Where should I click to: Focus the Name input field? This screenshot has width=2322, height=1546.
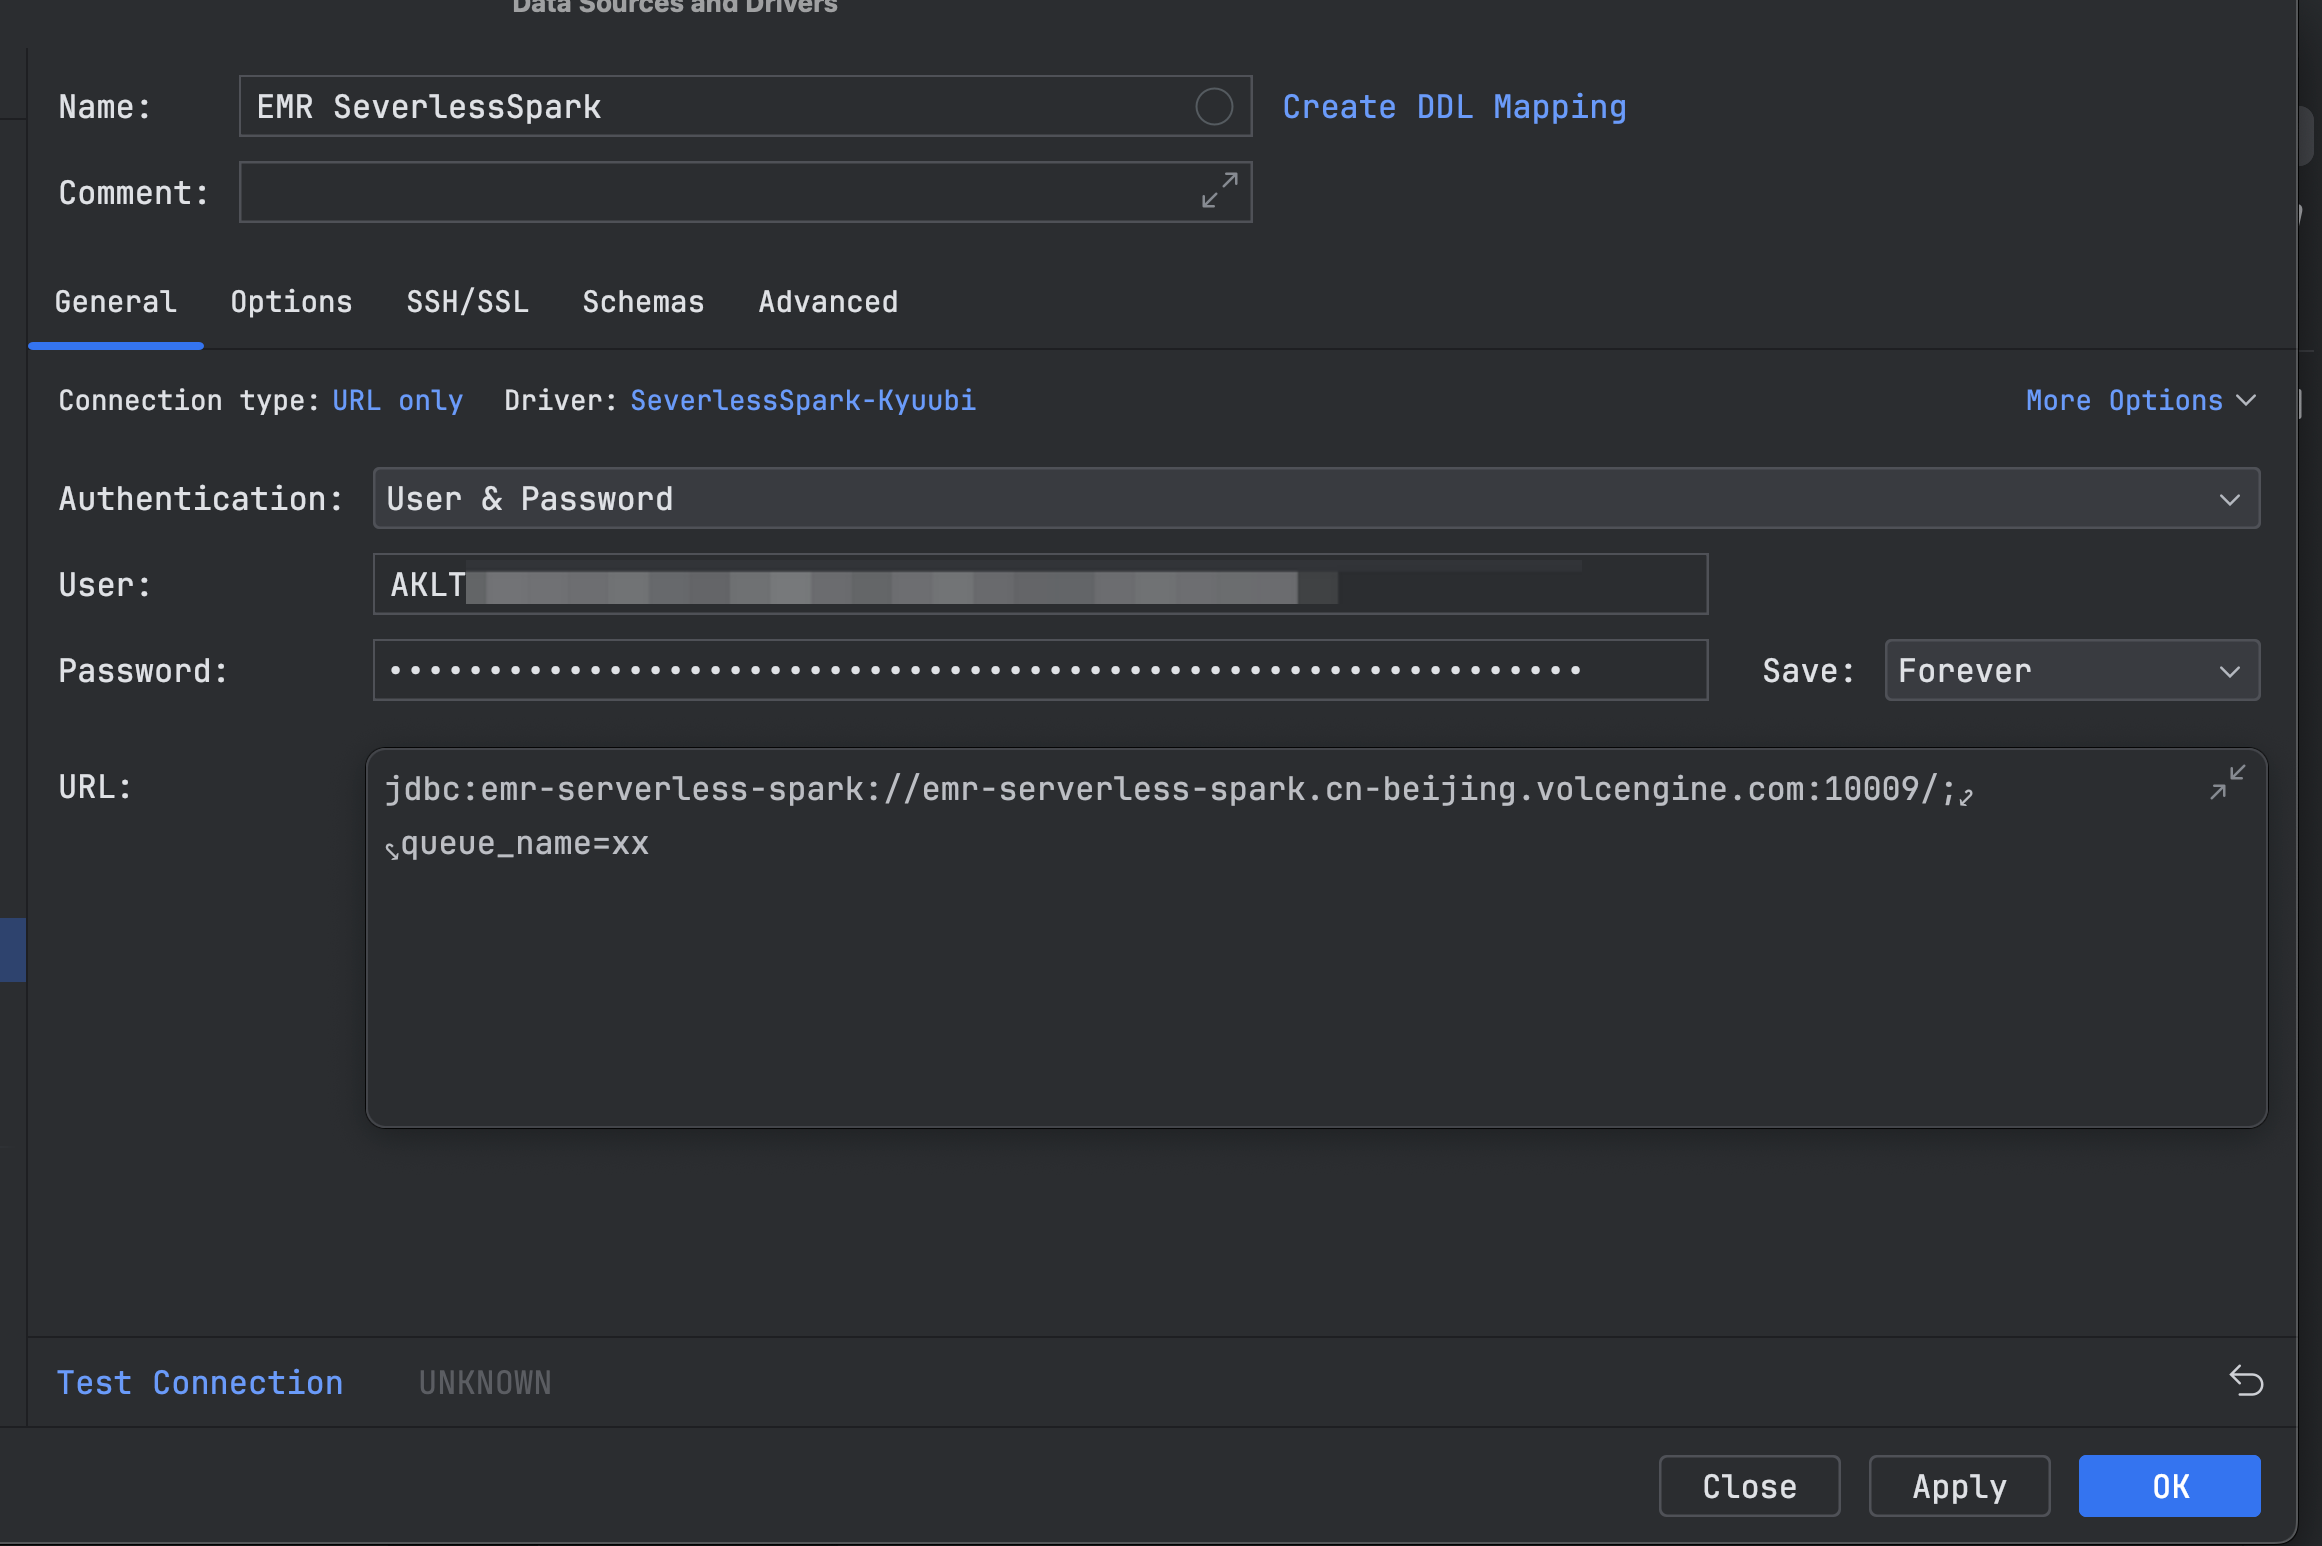tap(745, 106)
